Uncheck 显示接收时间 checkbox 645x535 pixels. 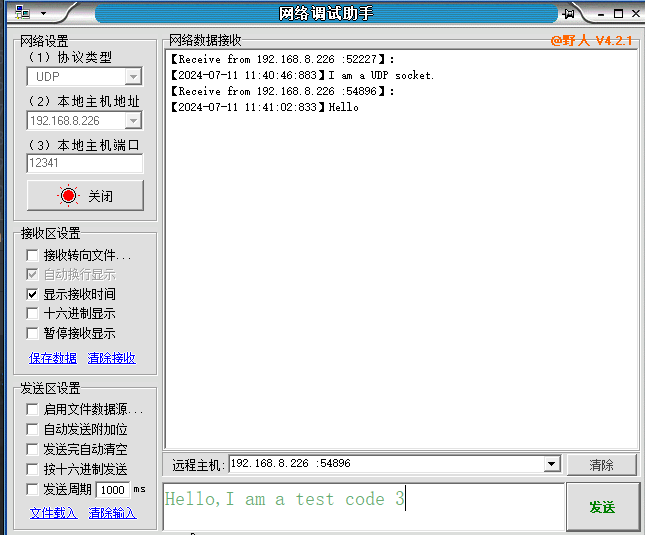pyautogui.click(x=32, y=294)
